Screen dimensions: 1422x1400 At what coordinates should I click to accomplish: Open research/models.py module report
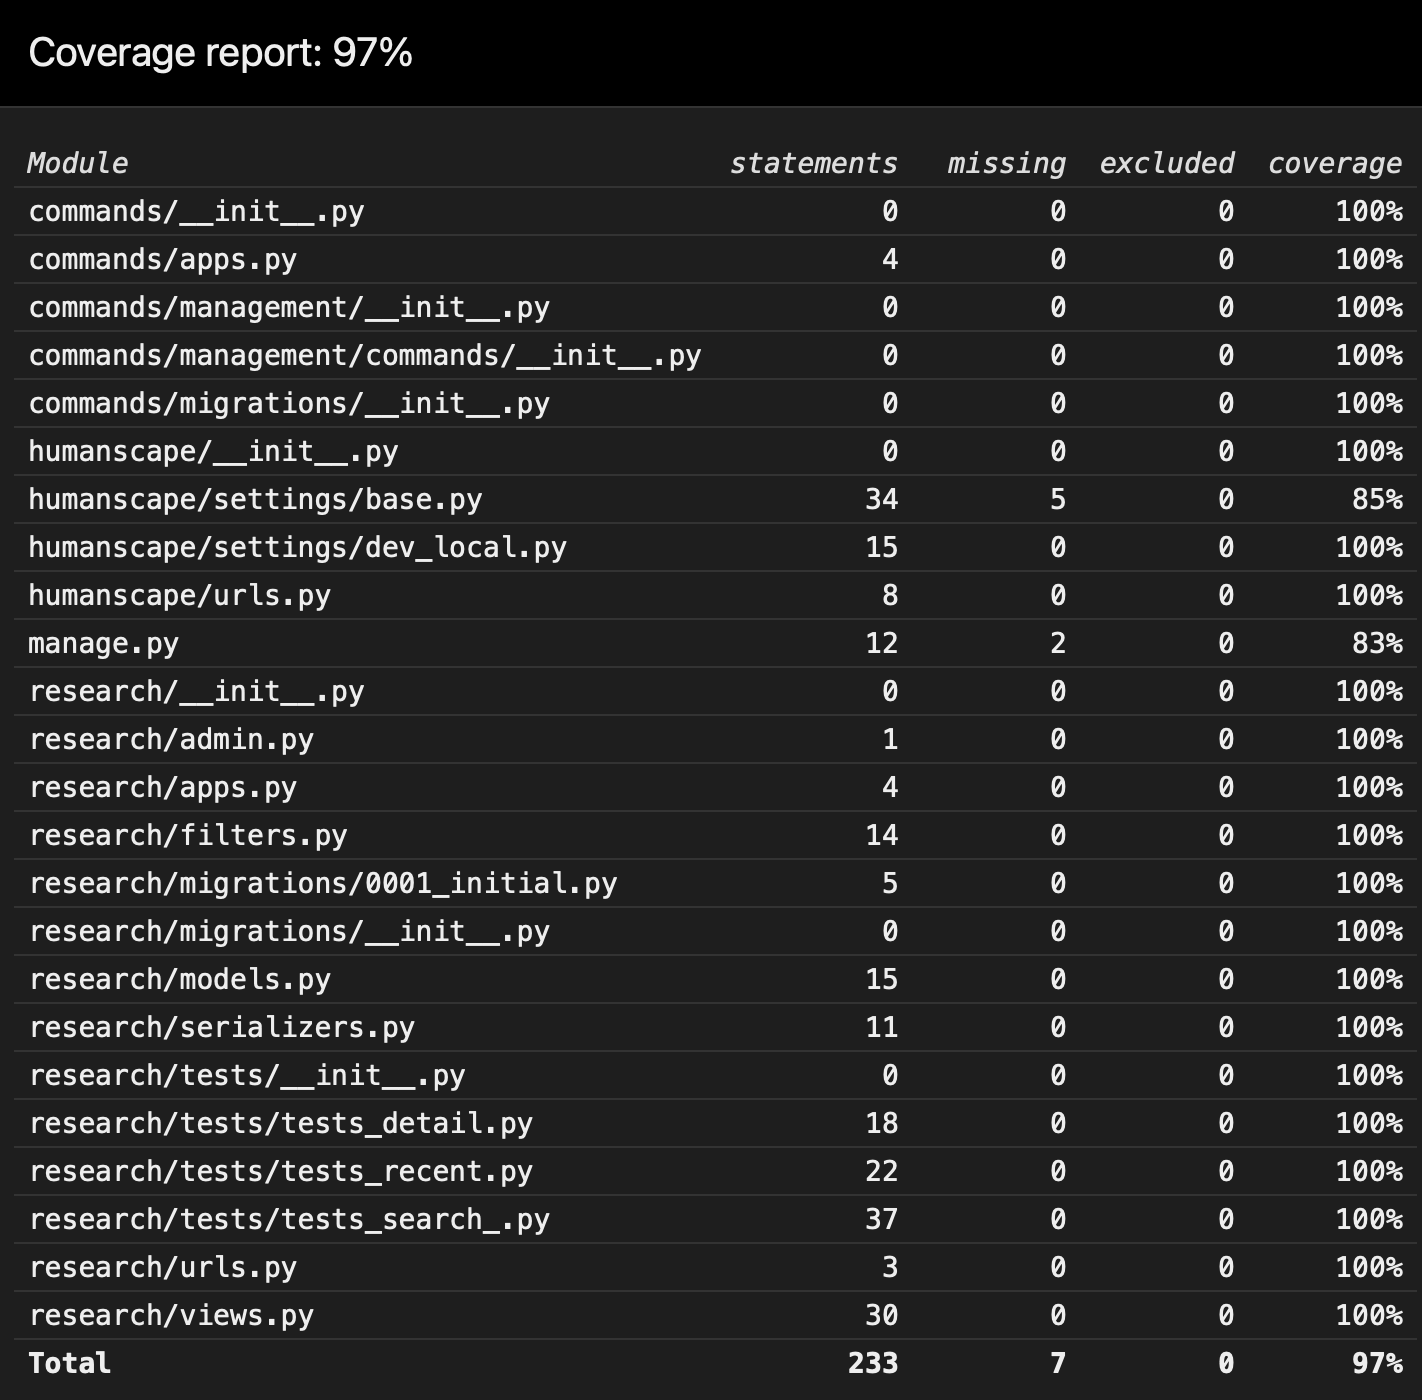click(180, 979)
